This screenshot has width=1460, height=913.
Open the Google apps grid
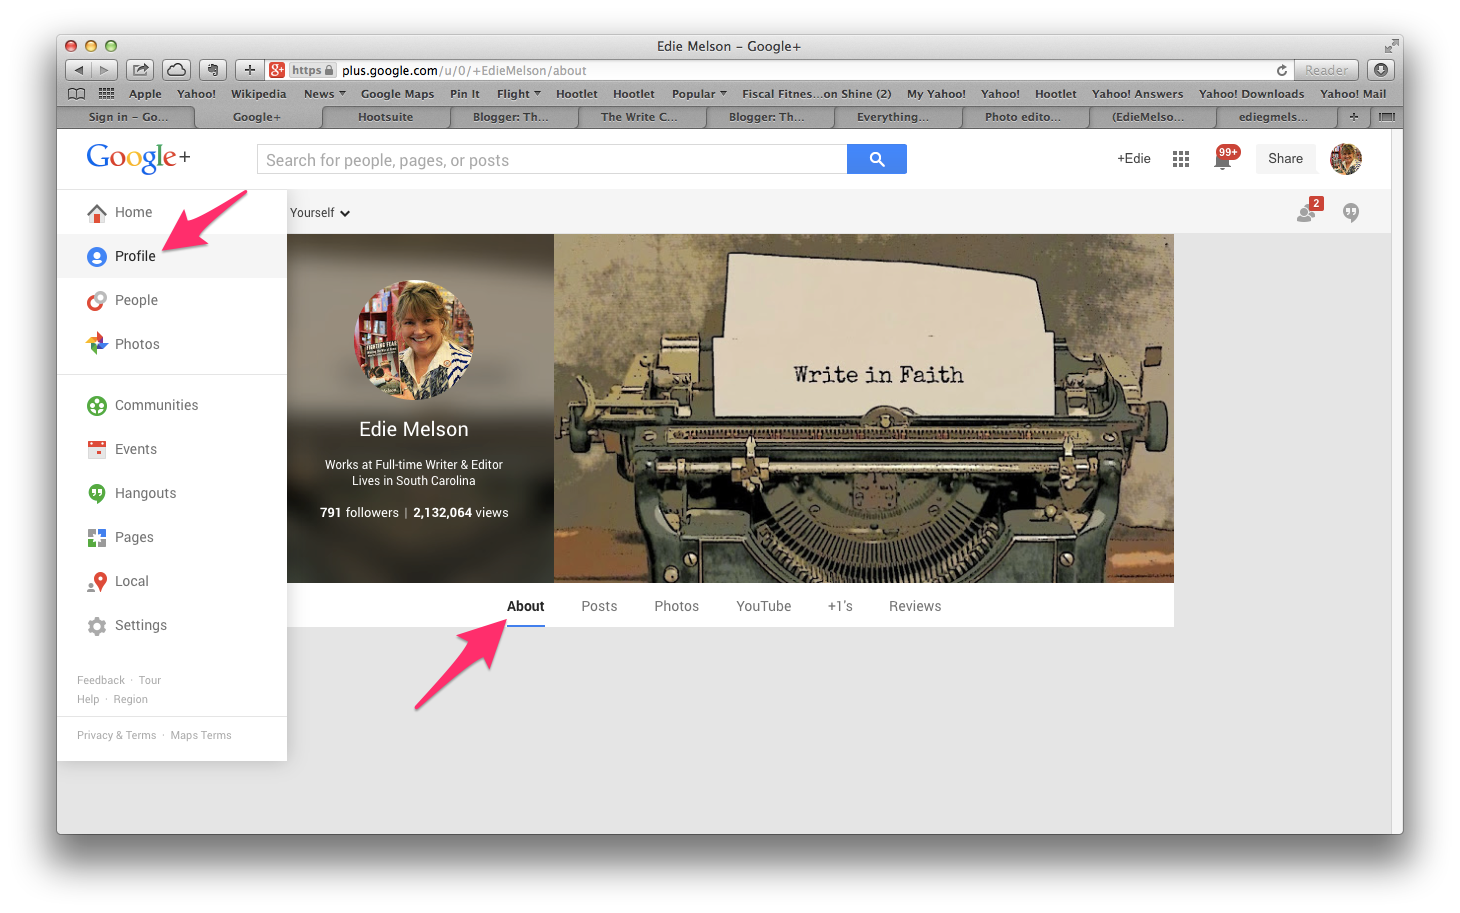1181,159
